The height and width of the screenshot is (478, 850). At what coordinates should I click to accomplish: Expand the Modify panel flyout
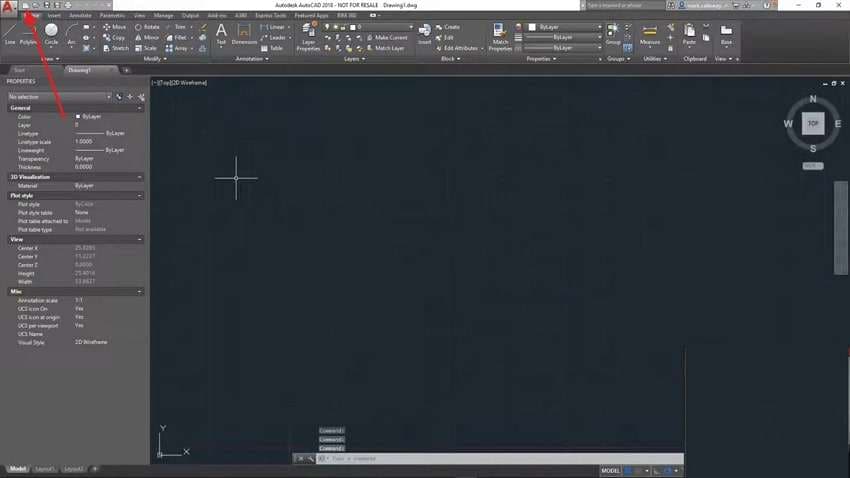(x=155, y=59)
